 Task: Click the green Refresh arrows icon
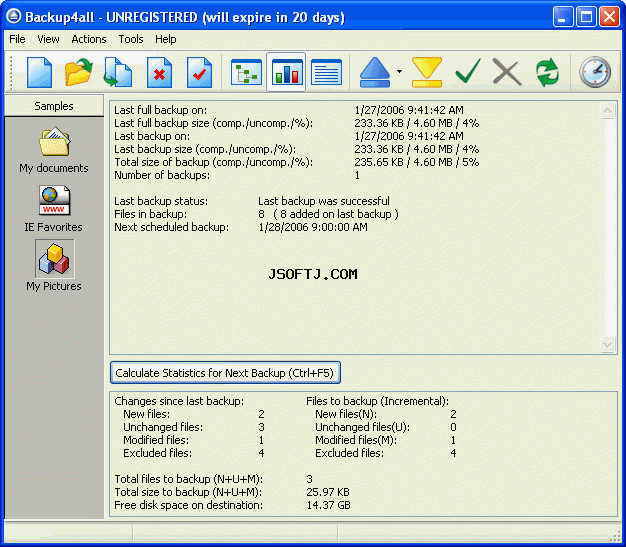[x=547, y=72]
